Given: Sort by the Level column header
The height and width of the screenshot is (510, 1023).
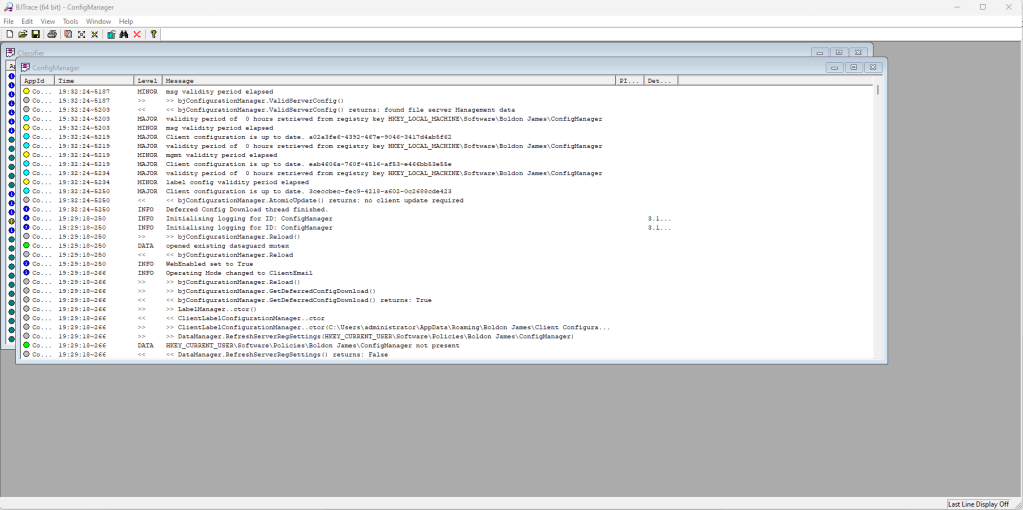Looking at the screenshot, I should (147, 80).
